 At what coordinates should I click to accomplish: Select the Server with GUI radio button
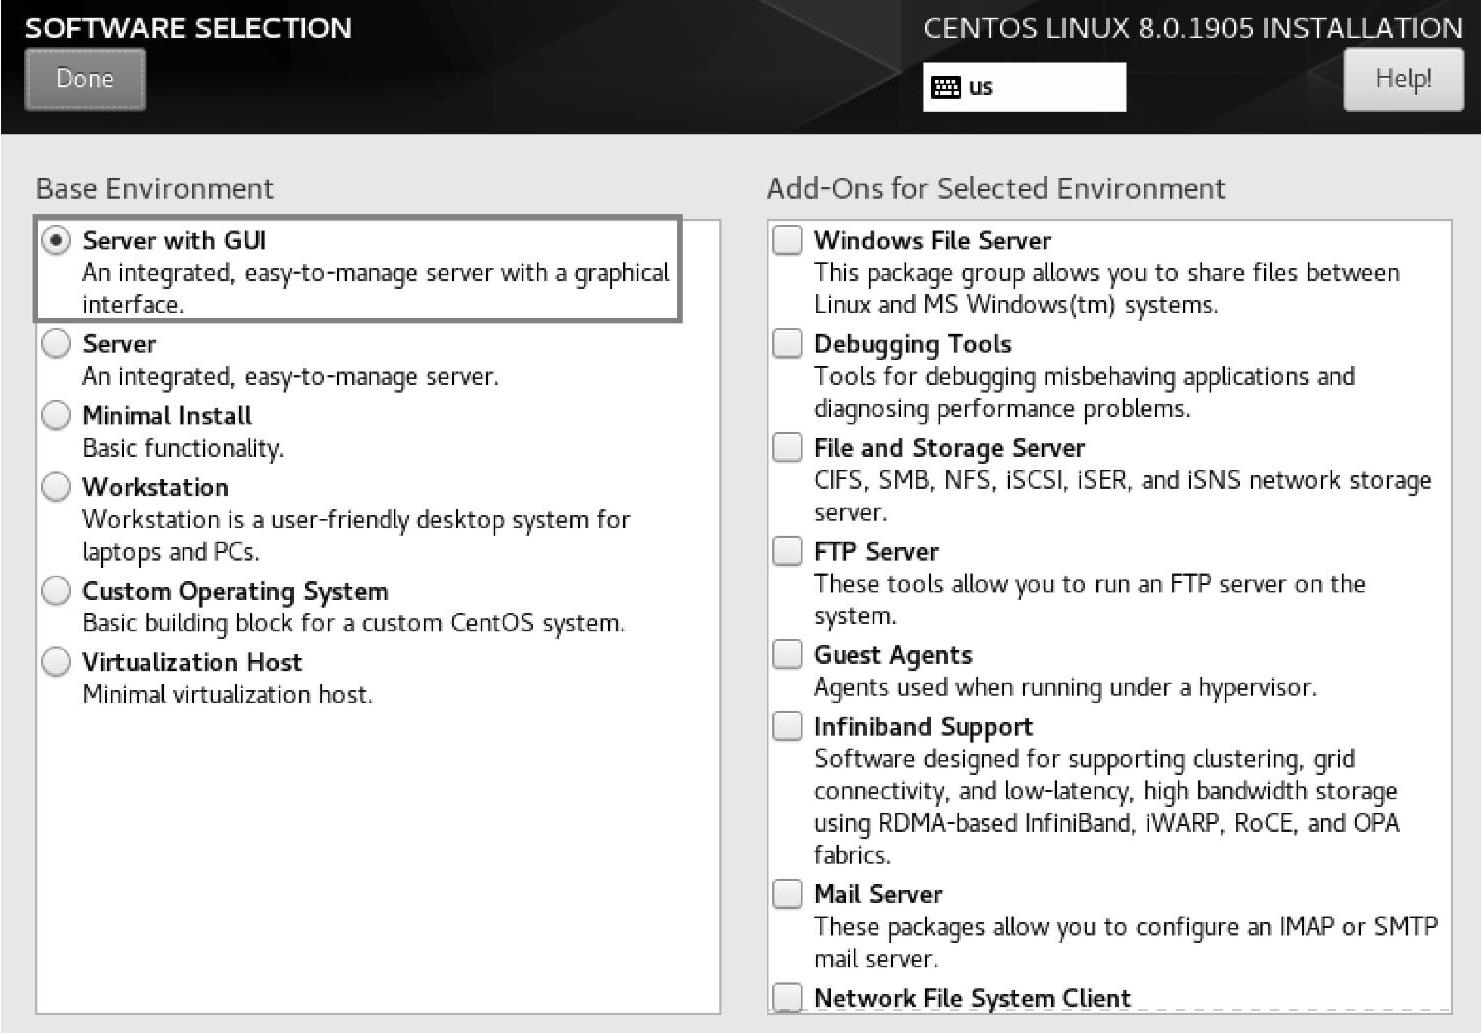56,240
